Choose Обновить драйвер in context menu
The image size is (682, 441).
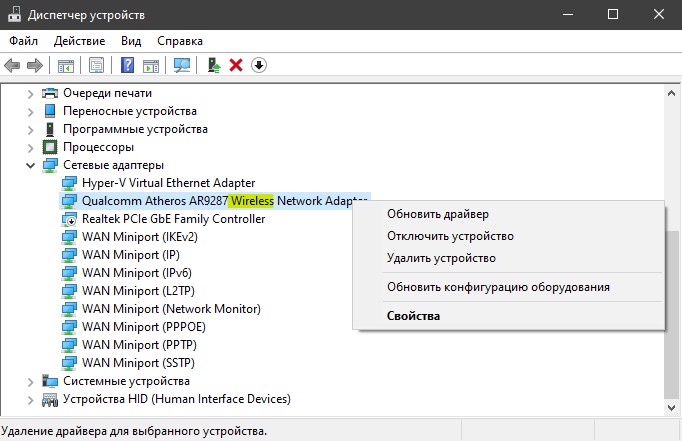tap(508, 214)
